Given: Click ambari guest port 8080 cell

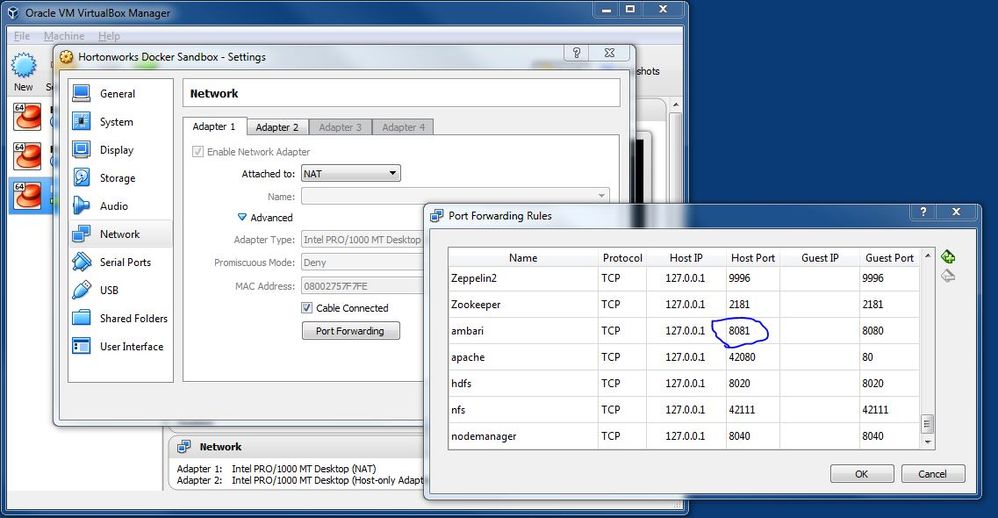Looking at the screenshot, I should tap(889, 331).
